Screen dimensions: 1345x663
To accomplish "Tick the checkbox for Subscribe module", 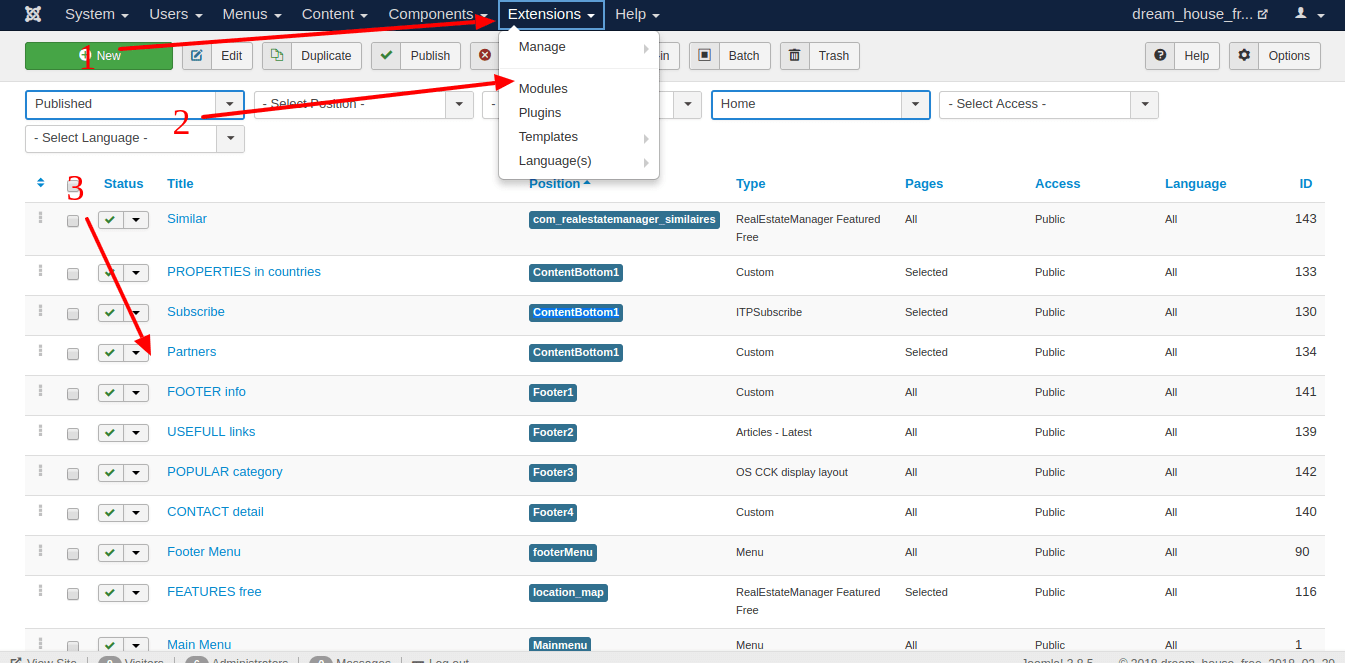I will [x=73, y=314].
